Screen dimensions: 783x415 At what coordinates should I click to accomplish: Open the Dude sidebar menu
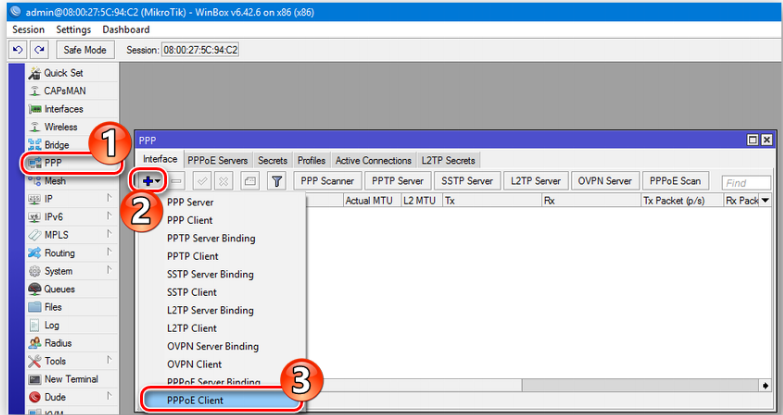click(x=72, y=397)
